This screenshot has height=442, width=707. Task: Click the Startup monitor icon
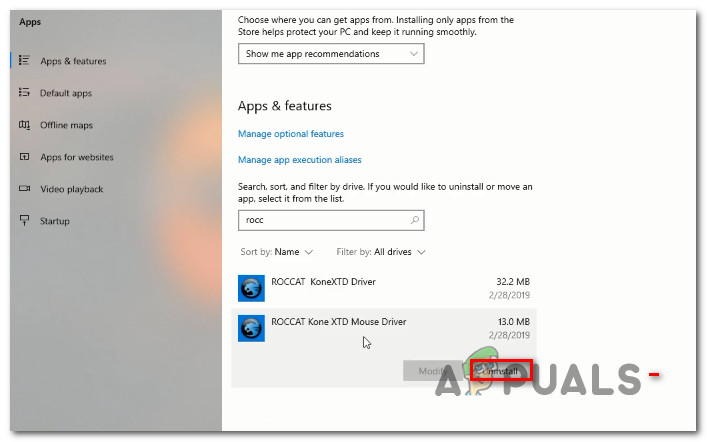24,220
